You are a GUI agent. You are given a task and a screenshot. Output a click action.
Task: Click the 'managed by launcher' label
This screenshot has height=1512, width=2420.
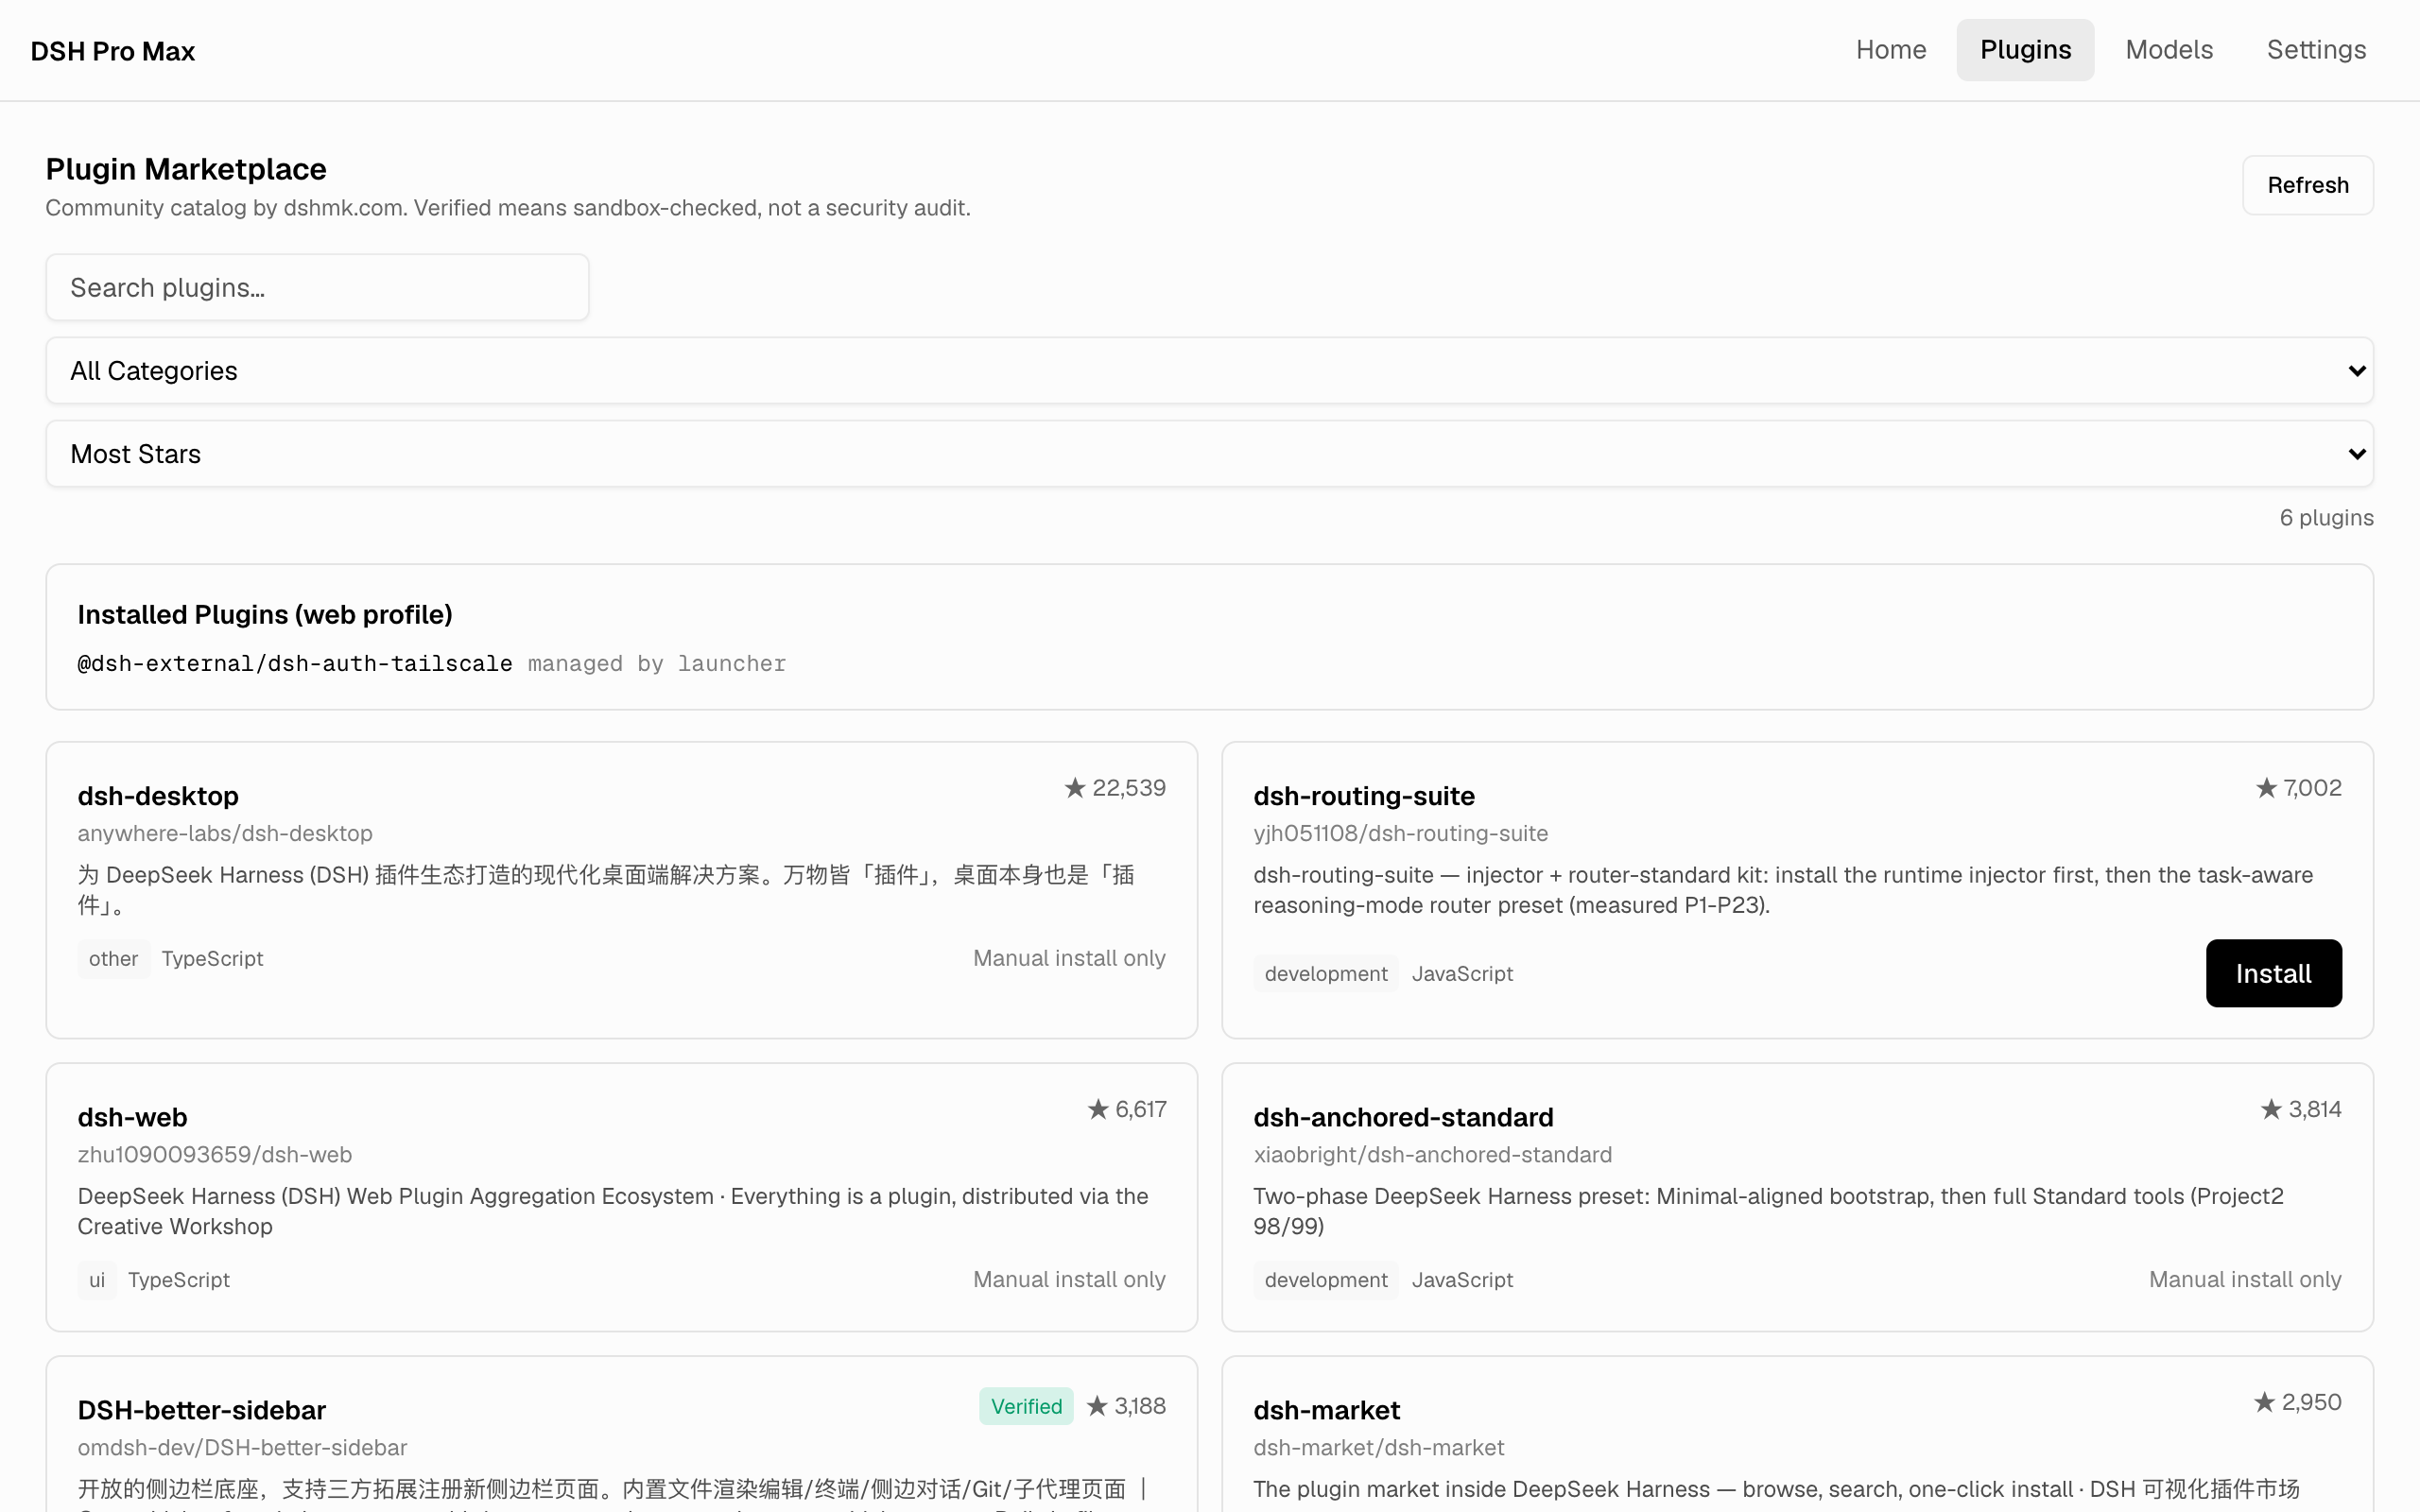tap(657, 663)
